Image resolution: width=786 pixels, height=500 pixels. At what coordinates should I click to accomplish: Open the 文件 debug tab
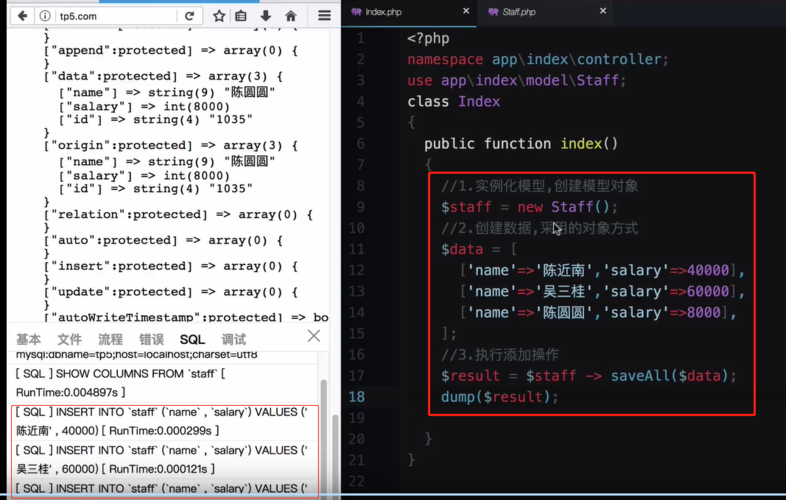[x=69, y=340]
